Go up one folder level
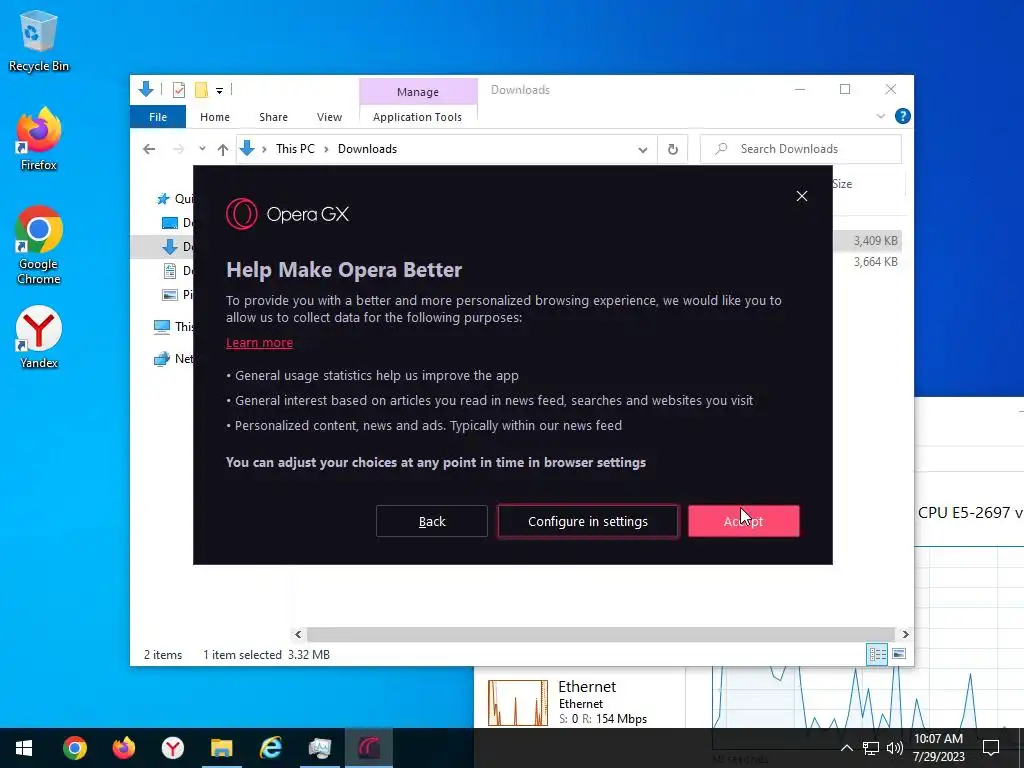Screen dimensions: 1024x768 (223, 150)
